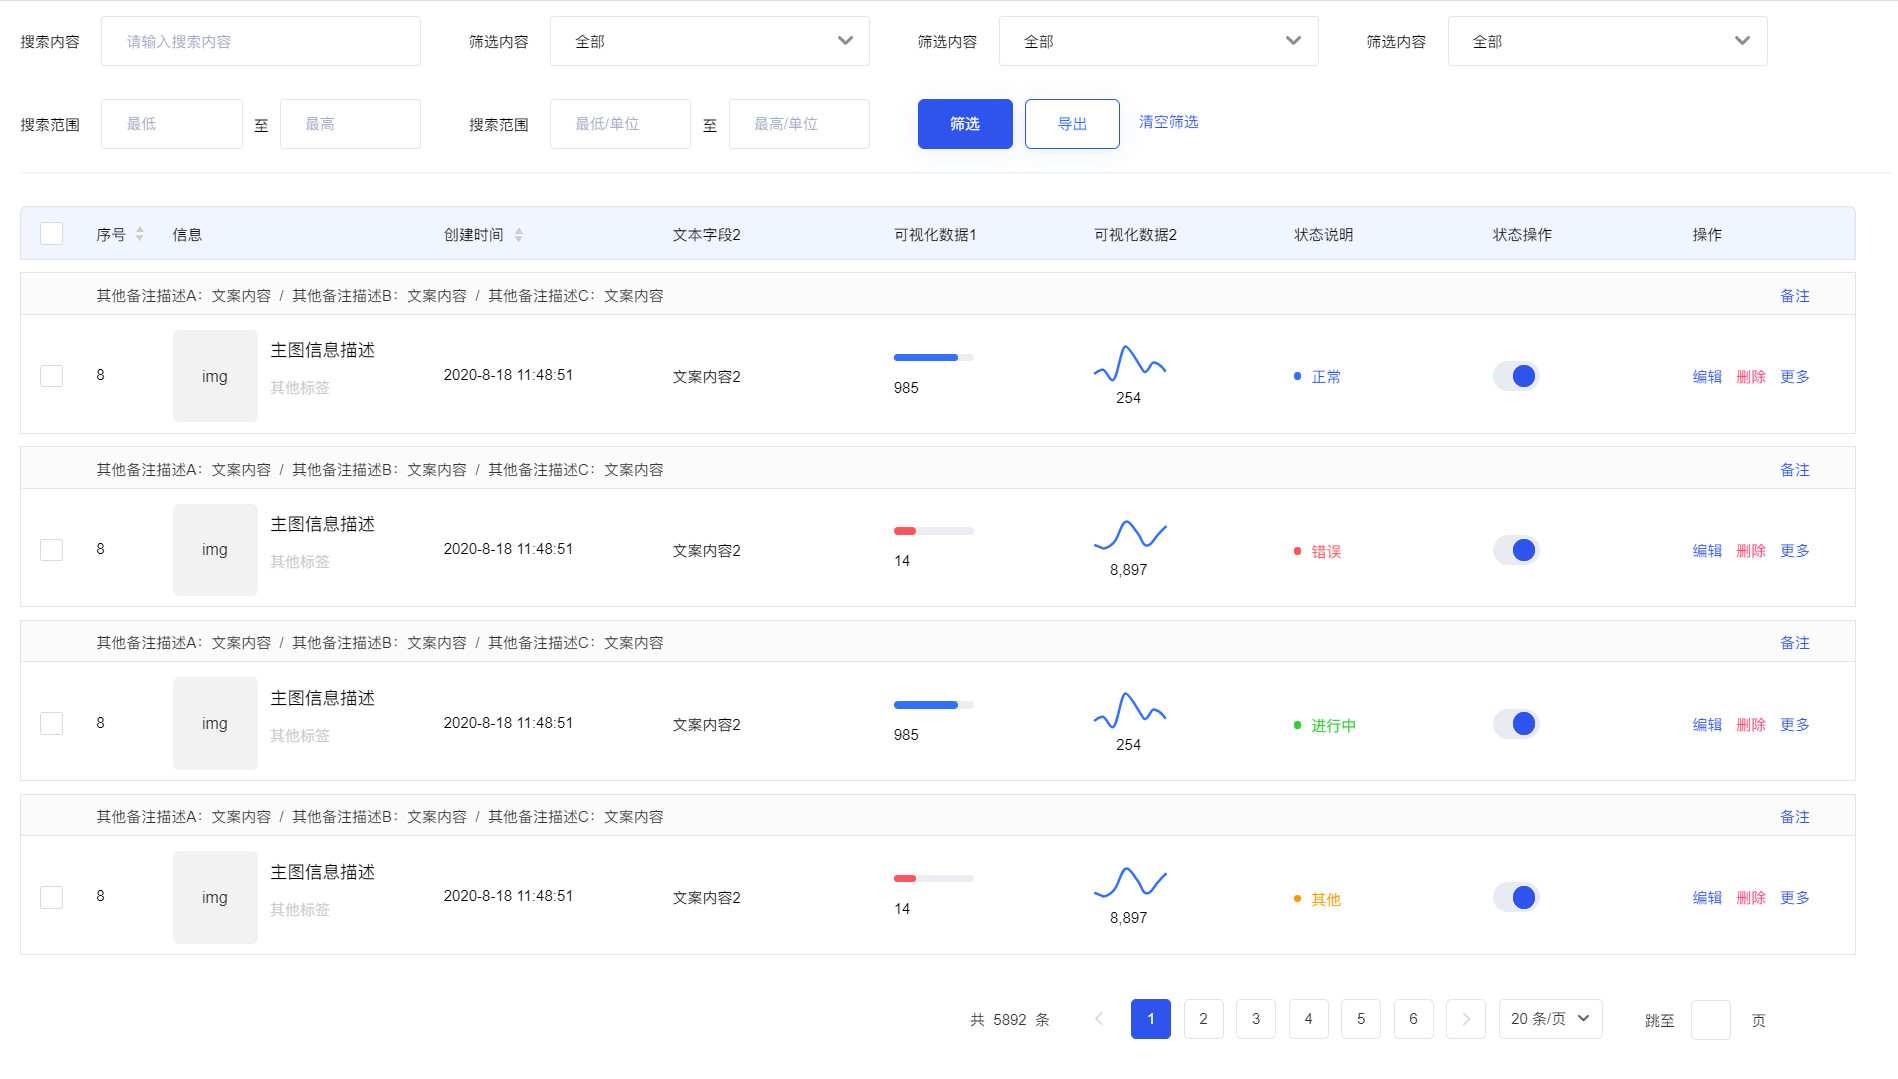
Task: Click the 序号 sort arrows icon
Action: (140, 234)
